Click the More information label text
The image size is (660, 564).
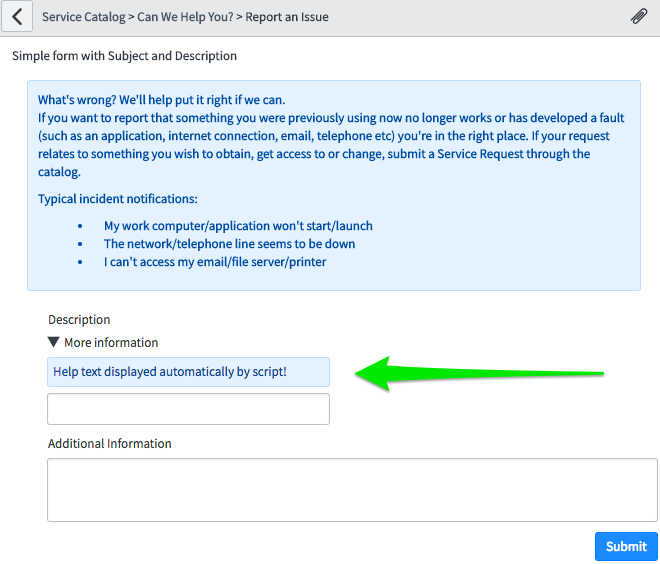(111, 342)
